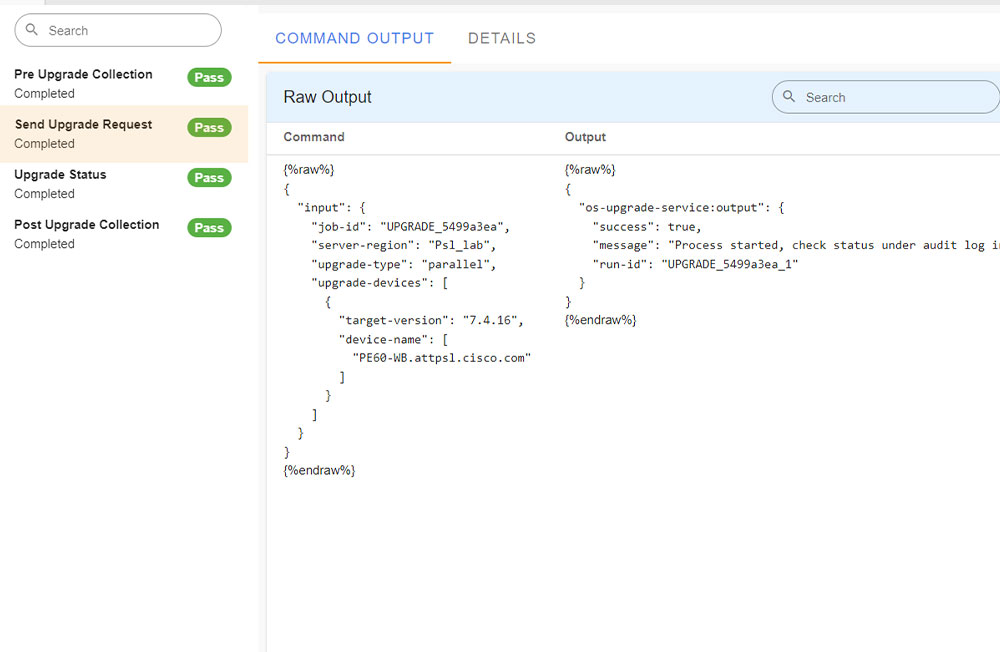
Task: Select the Send Upgrade Request step
Action: (x=124, y=133)
